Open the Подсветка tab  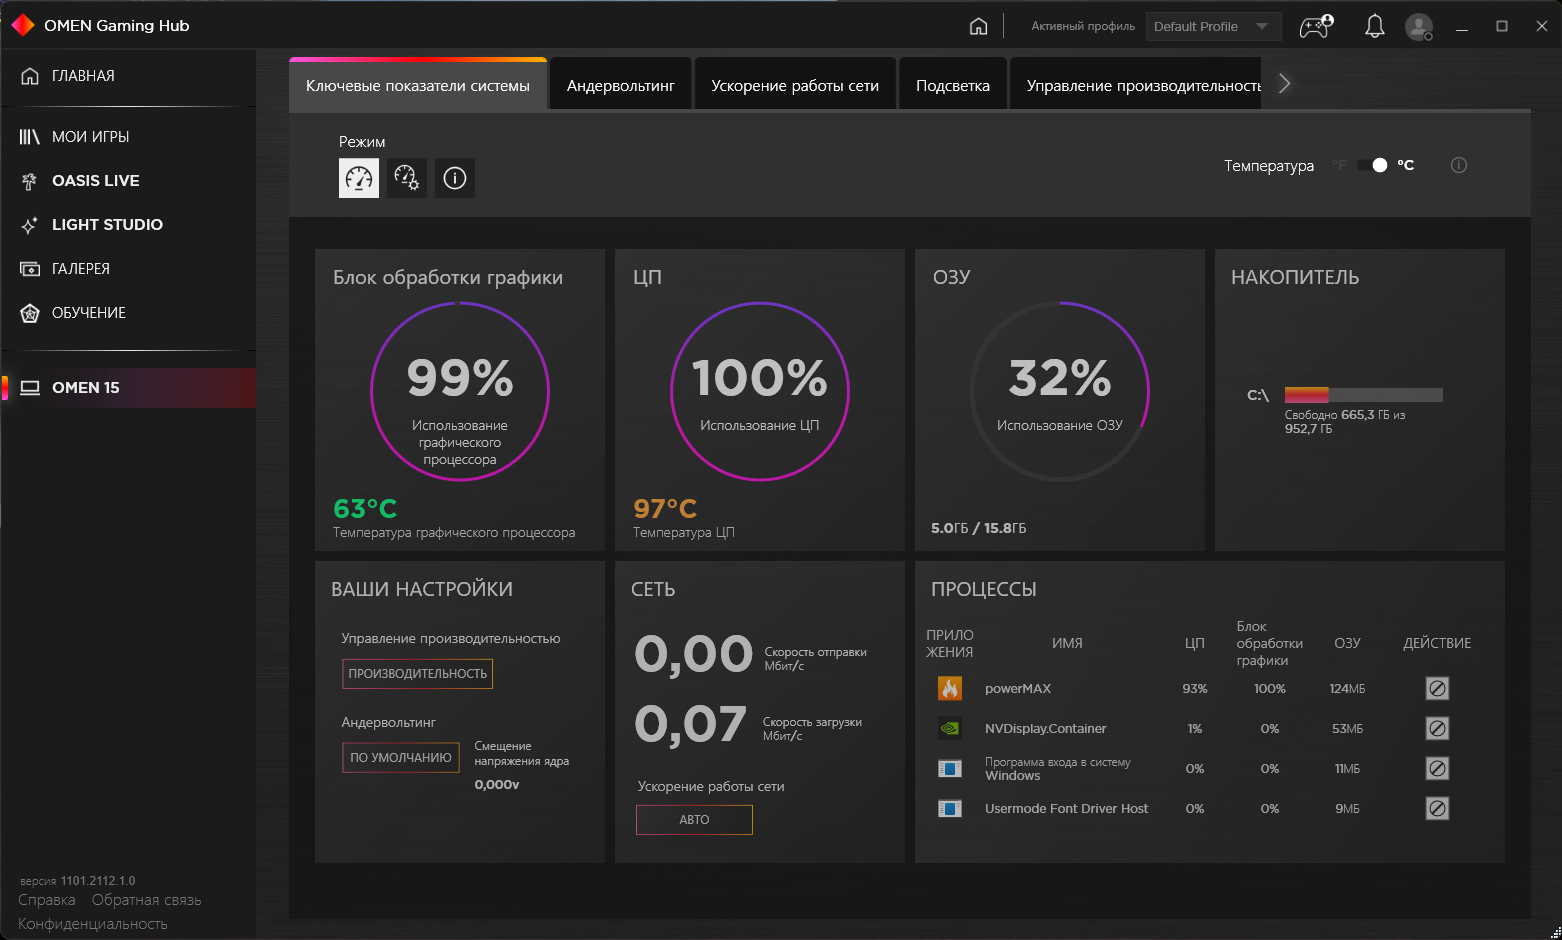(953, 86)
